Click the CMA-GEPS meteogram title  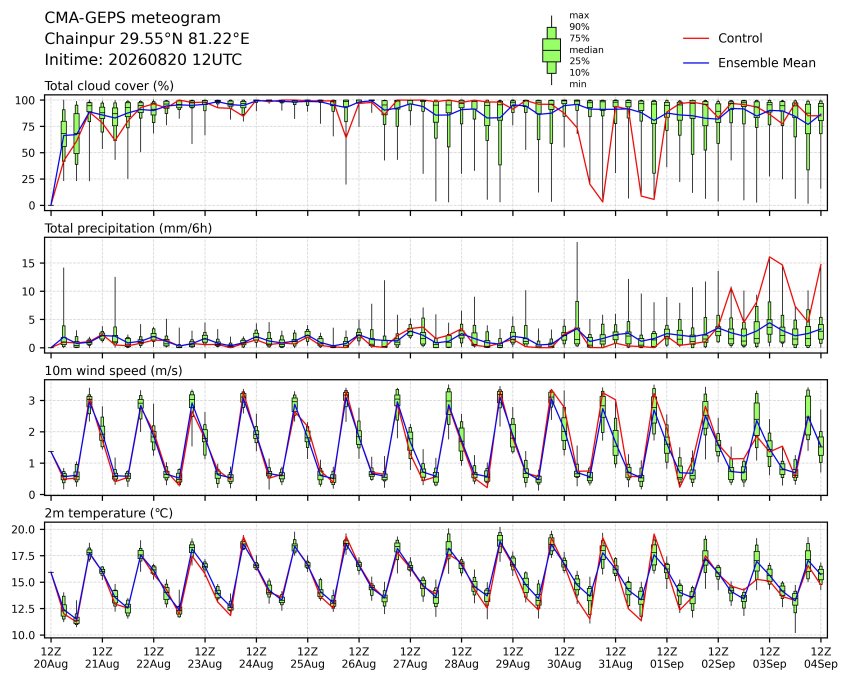tap(133, 18)
